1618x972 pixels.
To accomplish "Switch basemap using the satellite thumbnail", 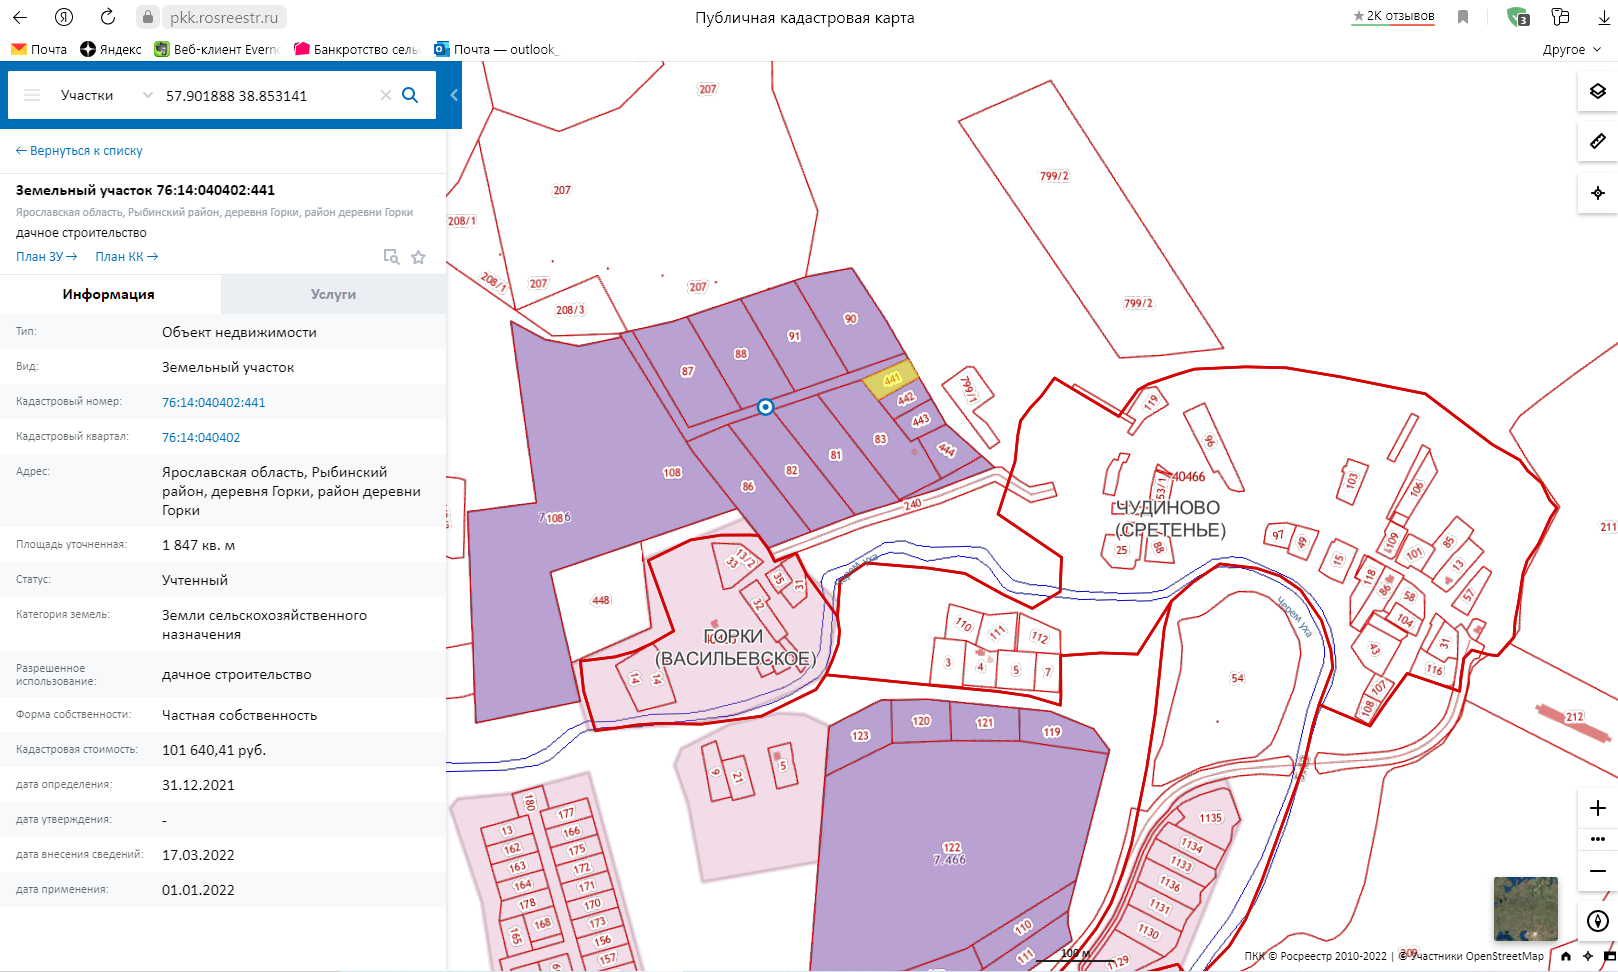I will click(x=1525, y=909).
